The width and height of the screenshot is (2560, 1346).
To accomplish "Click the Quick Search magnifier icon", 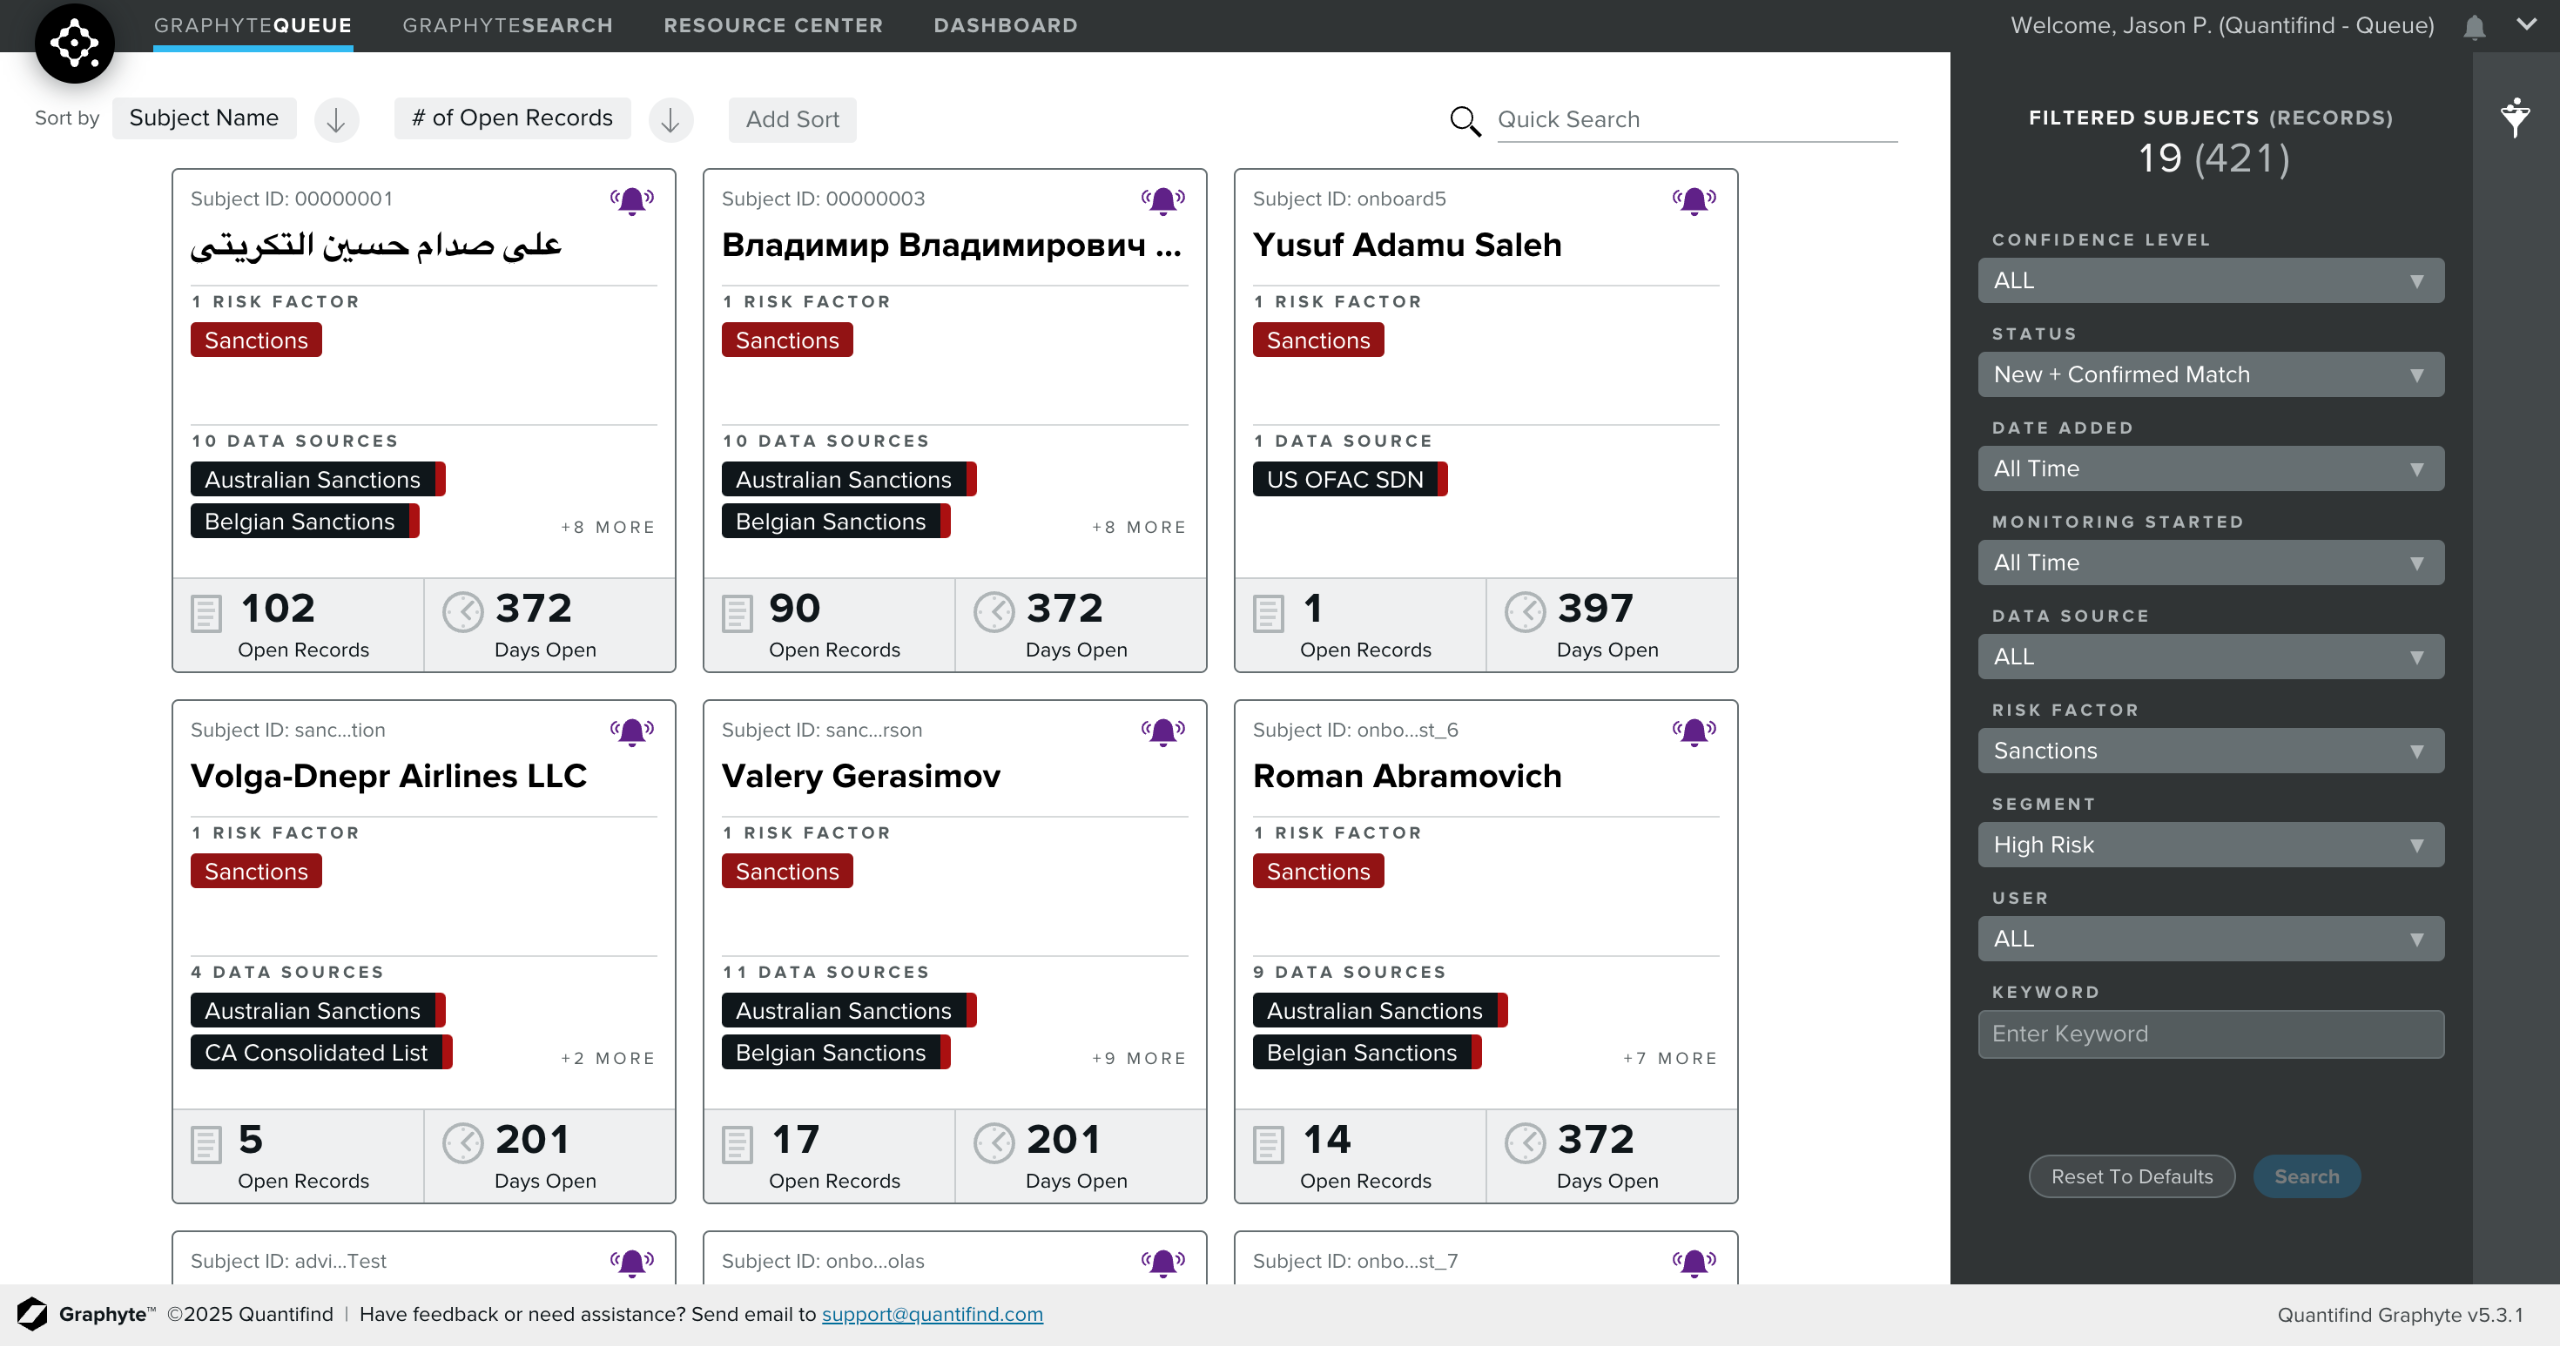I will point(1465,121).
